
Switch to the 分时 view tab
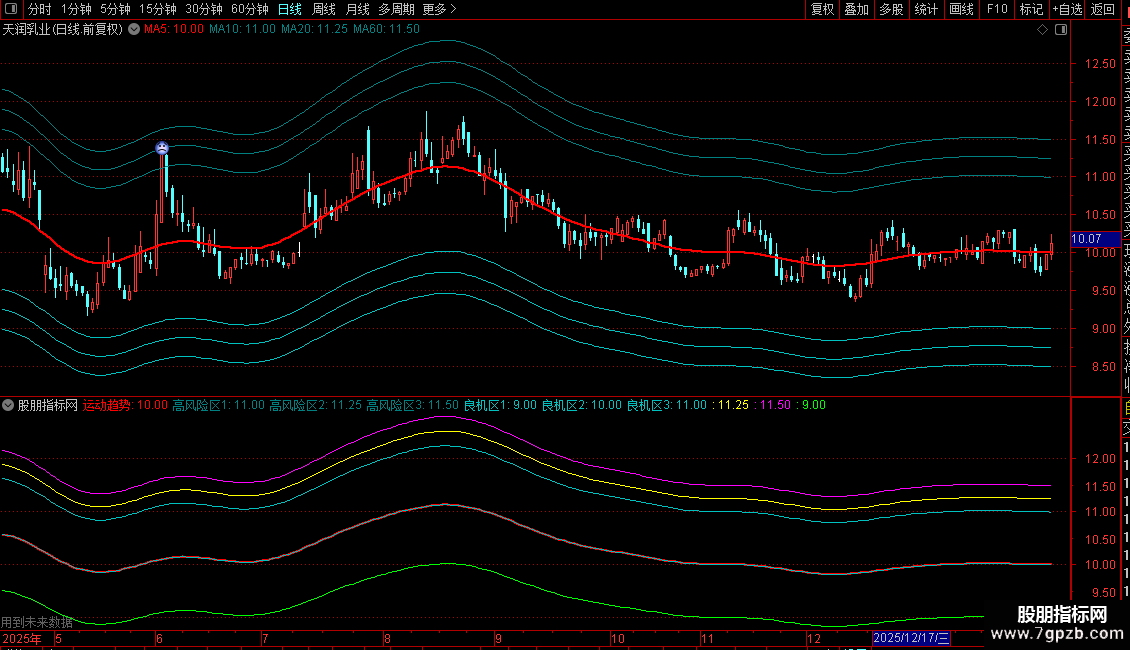pyautogui.click(x=39, y=9)
